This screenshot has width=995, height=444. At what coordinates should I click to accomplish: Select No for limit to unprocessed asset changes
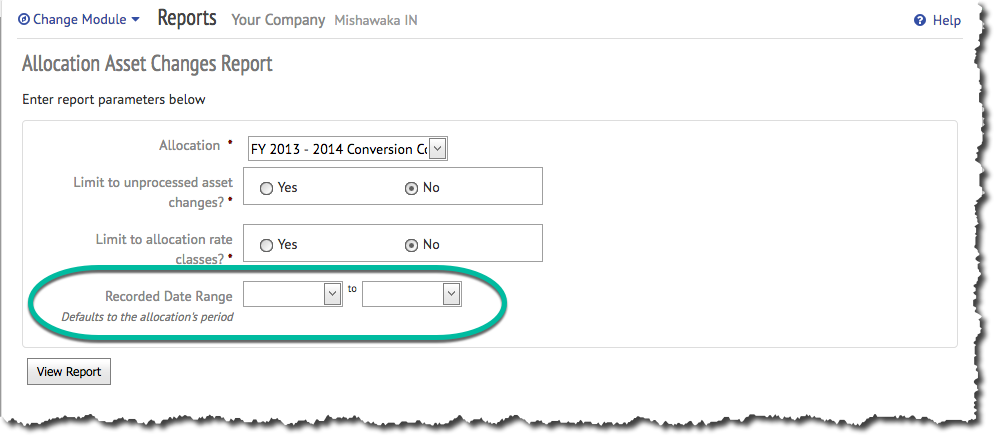[411, 187]
